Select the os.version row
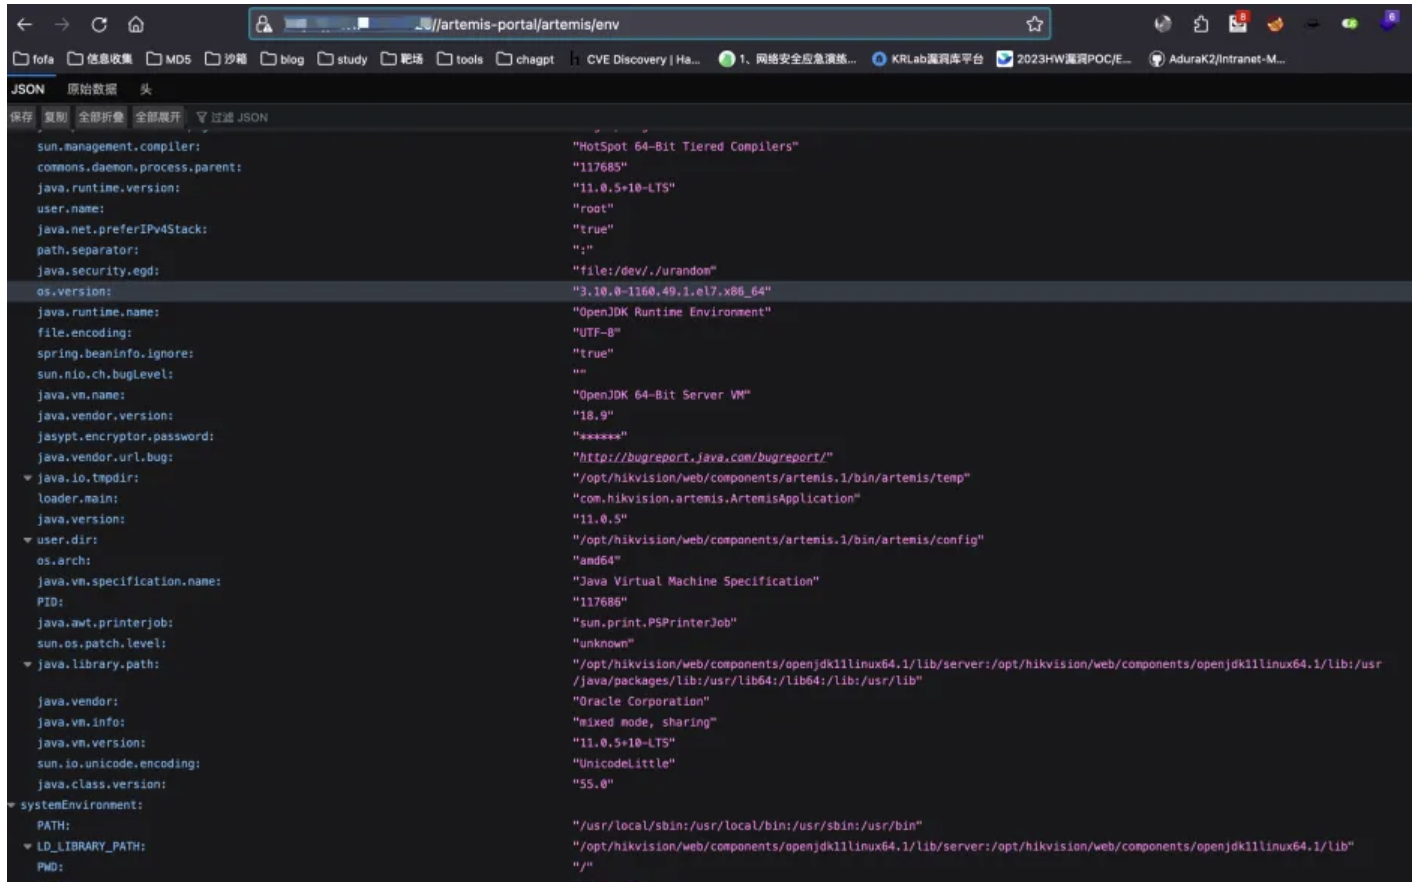This screenshot has width=1418, height=882. pos(709,292)
